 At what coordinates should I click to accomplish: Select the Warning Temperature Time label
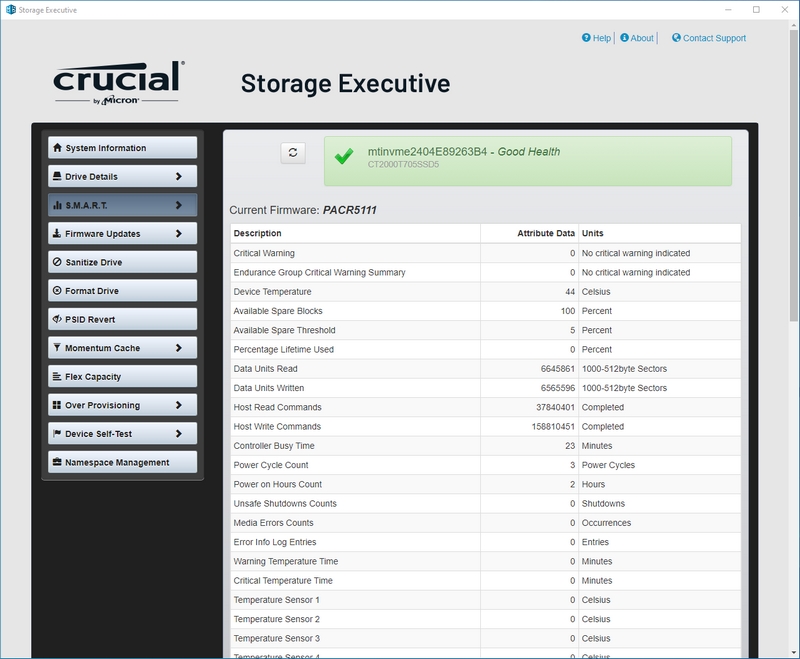click(x=286, y=562)
